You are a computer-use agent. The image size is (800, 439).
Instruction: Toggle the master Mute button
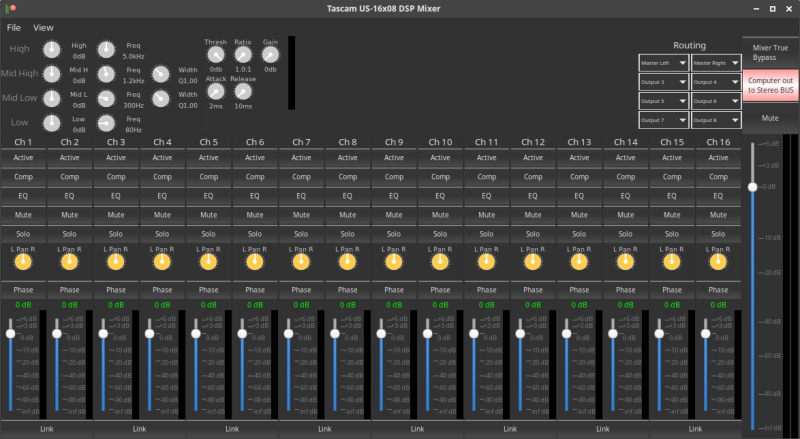tap(770, 118)
